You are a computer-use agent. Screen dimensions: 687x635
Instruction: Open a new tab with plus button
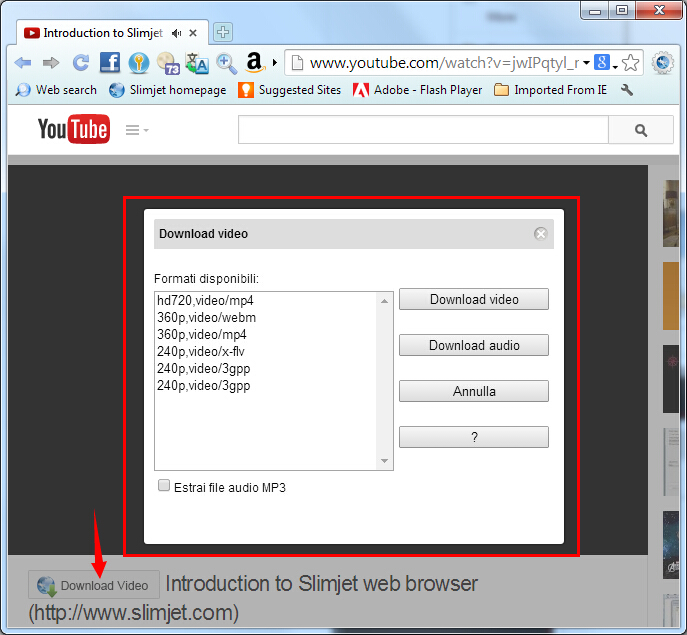(x=223, y=32)
